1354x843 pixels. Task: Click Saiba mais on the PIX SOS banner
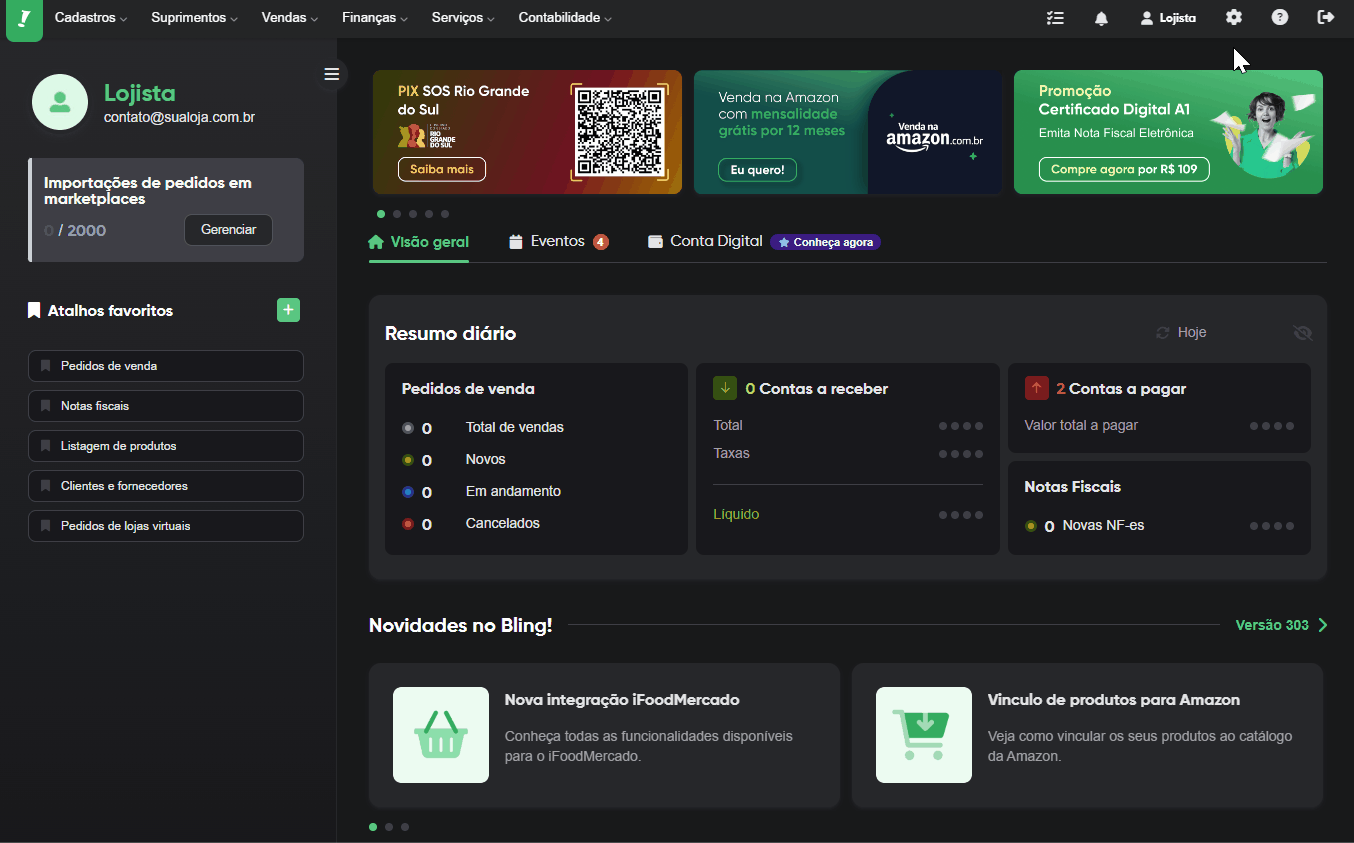tap(442, 169)
